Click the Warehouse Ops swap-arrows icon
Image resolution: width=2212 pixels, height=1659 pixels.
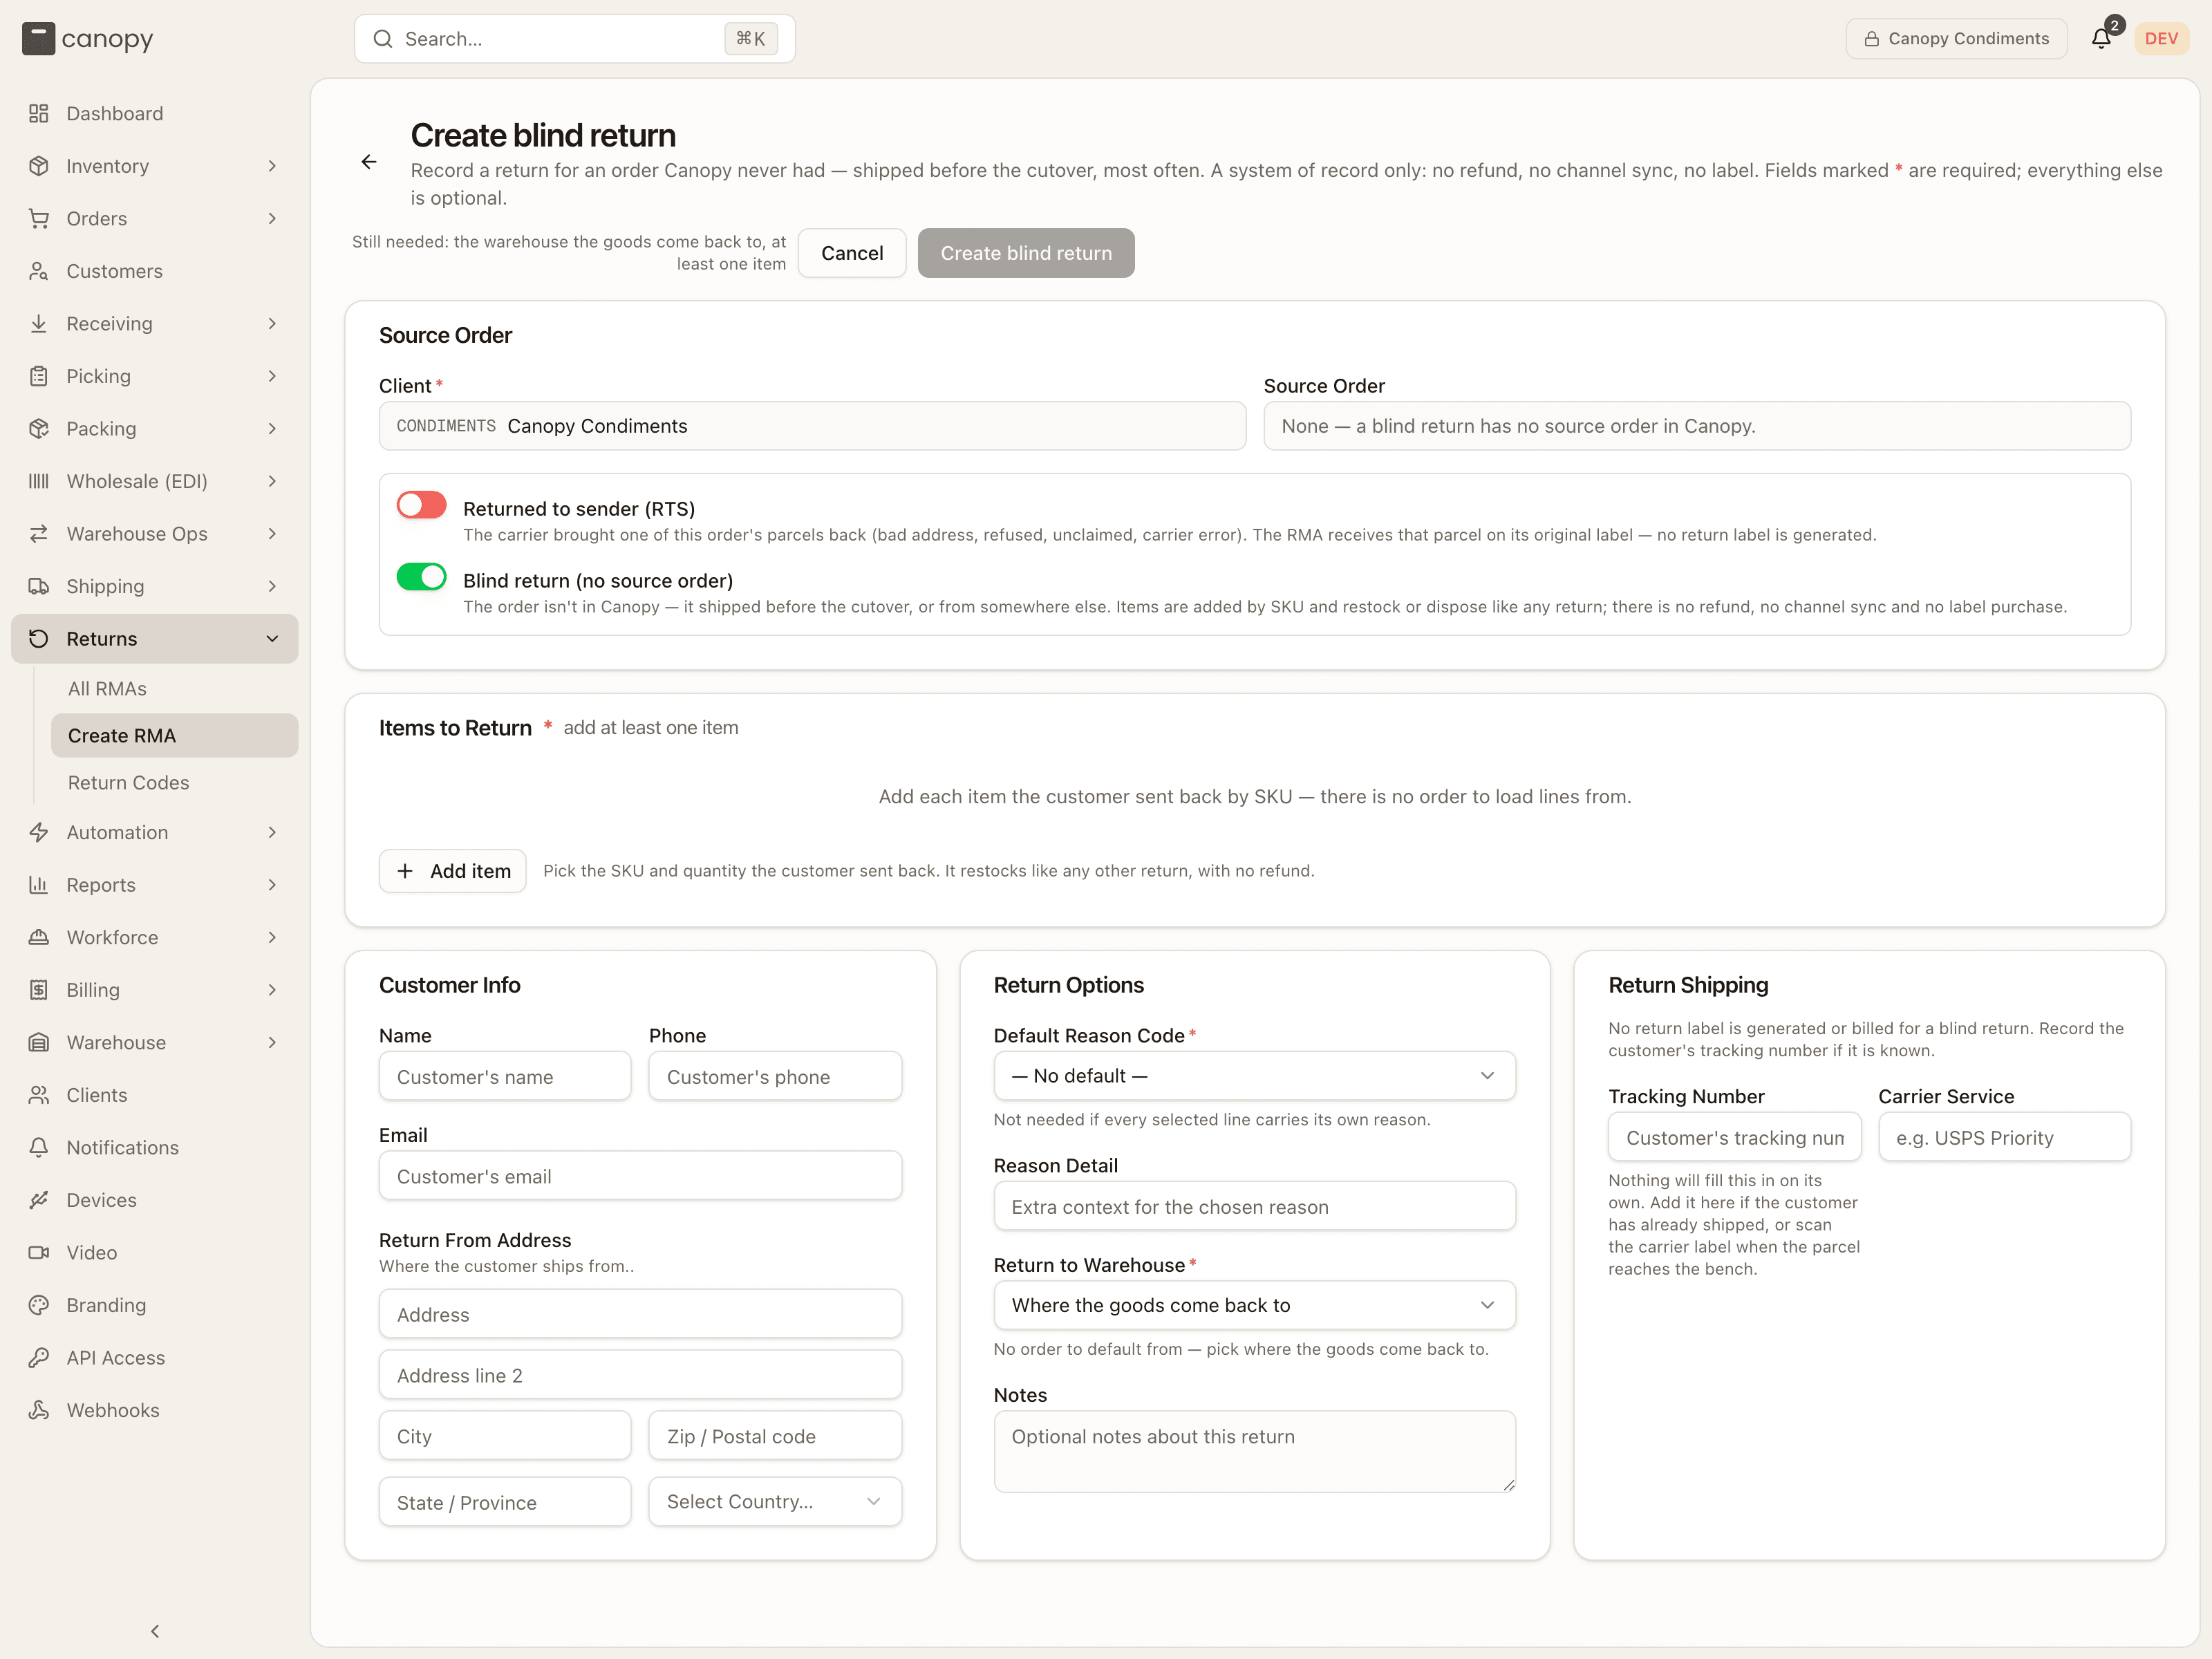(39, 533)
